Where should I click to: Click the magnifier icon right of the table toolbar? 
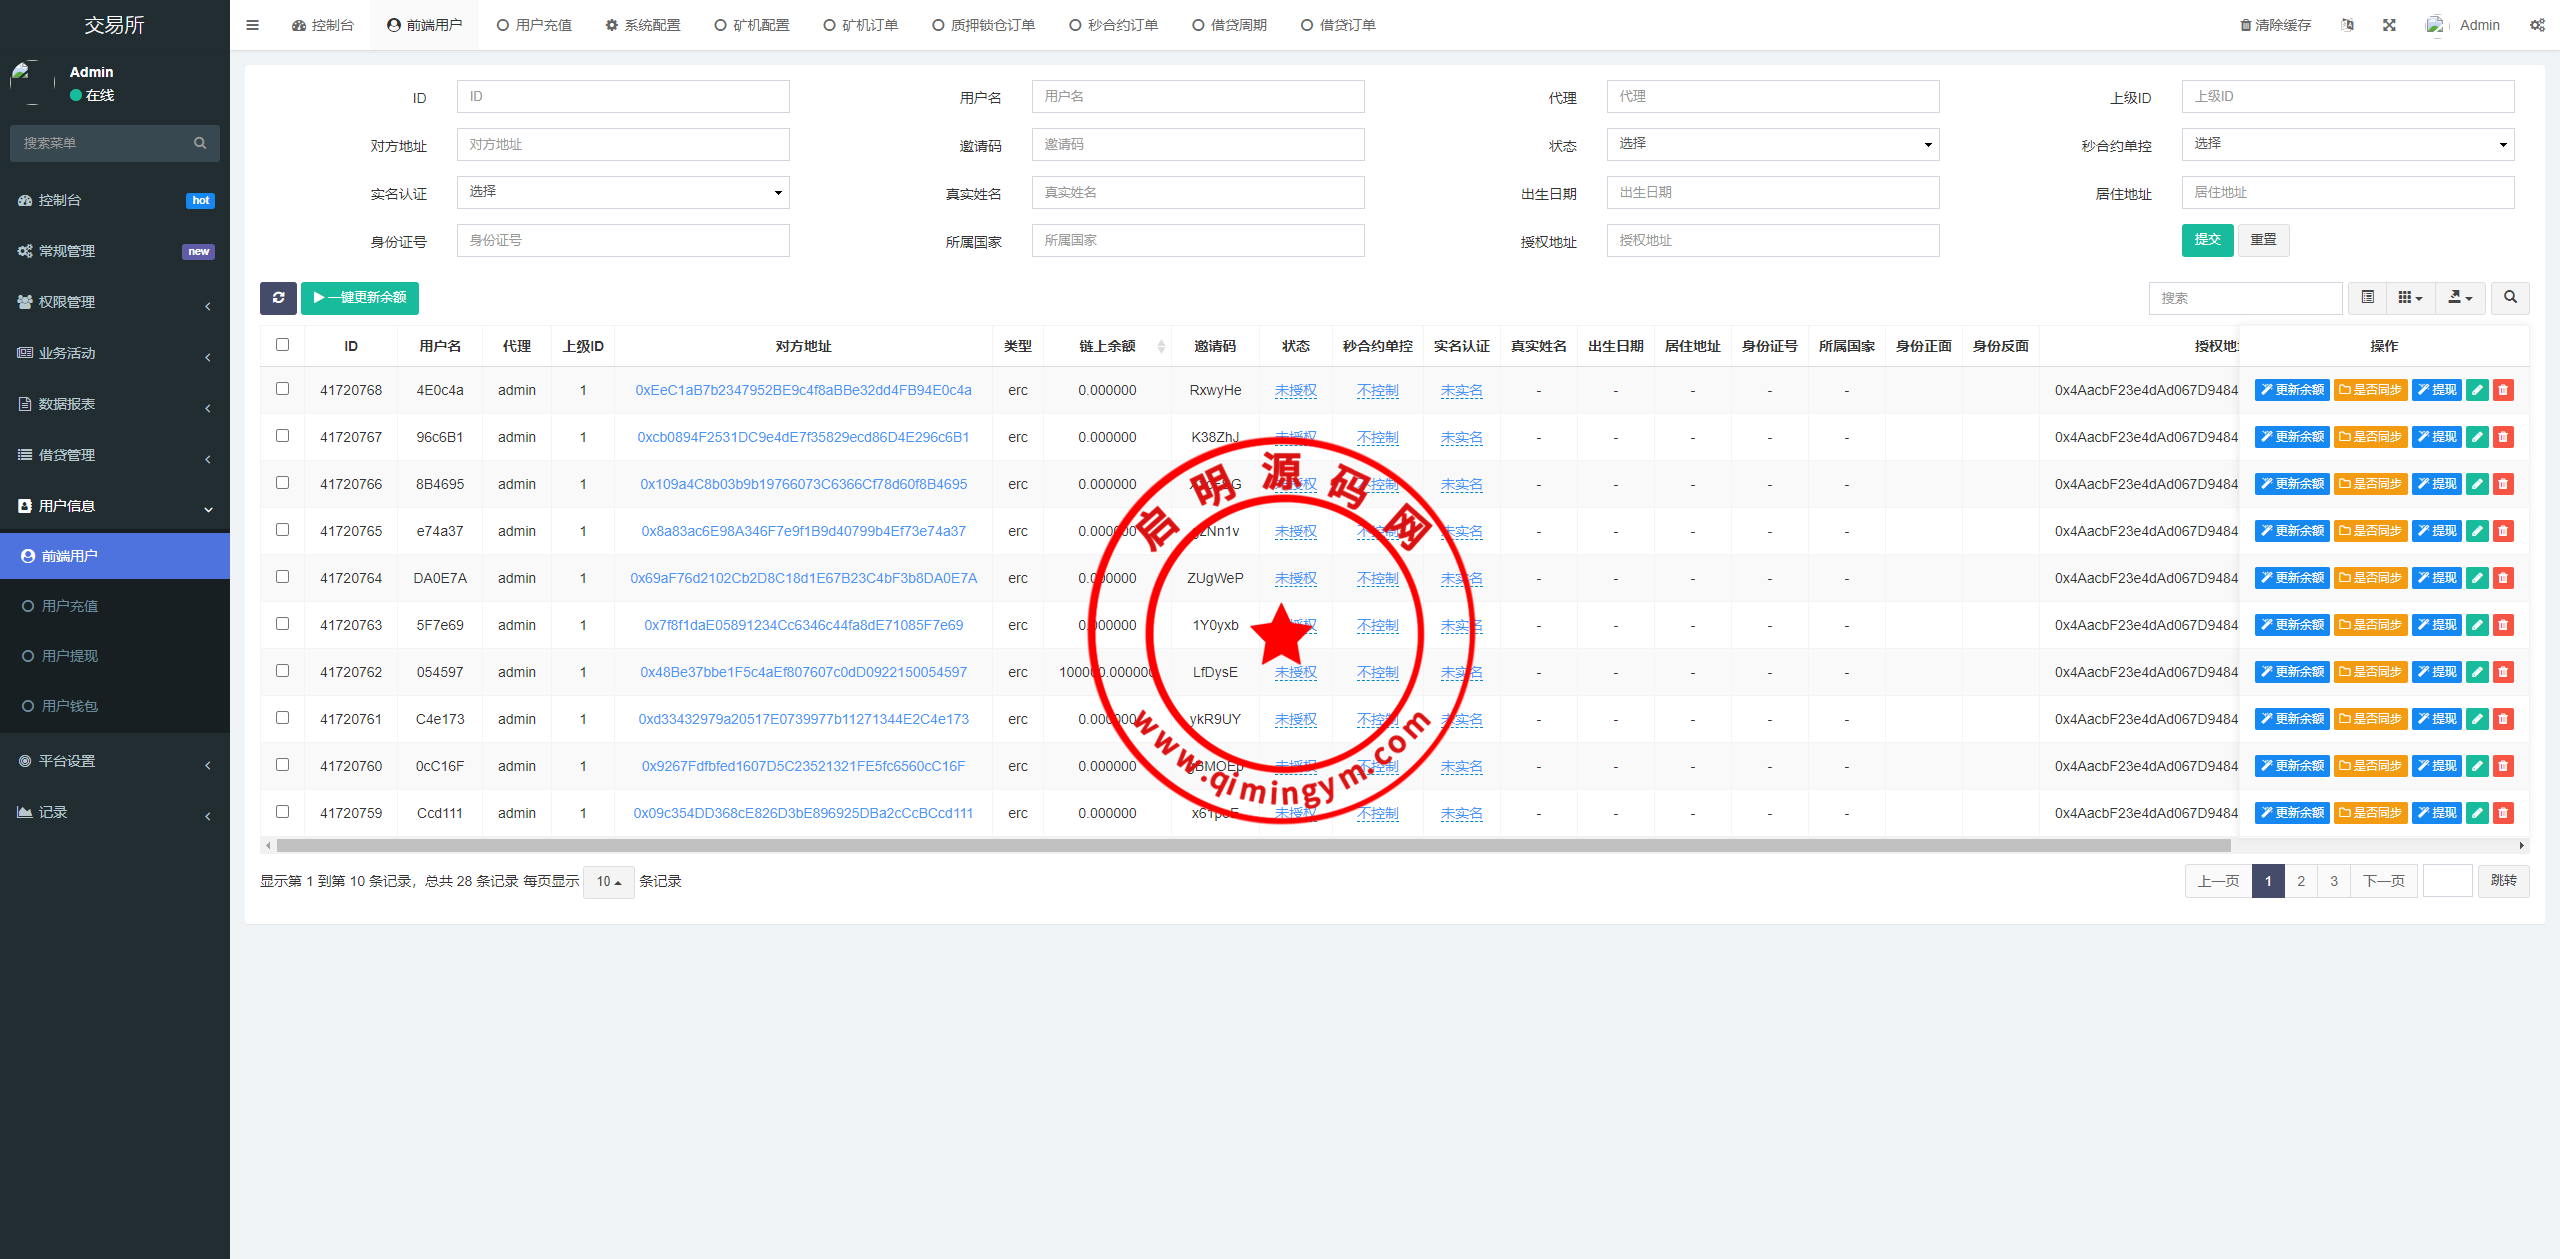[x=2510, y=298]
